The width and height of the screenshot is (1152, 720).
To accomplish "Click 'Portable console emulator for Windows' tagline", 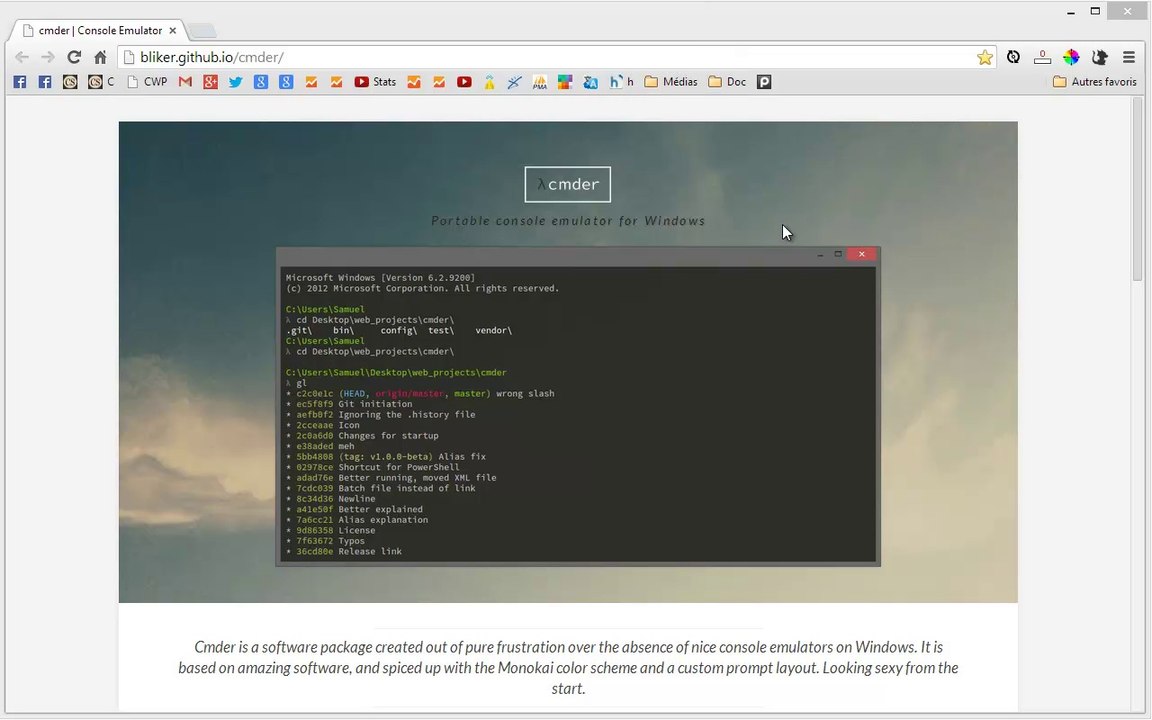I will 568,220.
